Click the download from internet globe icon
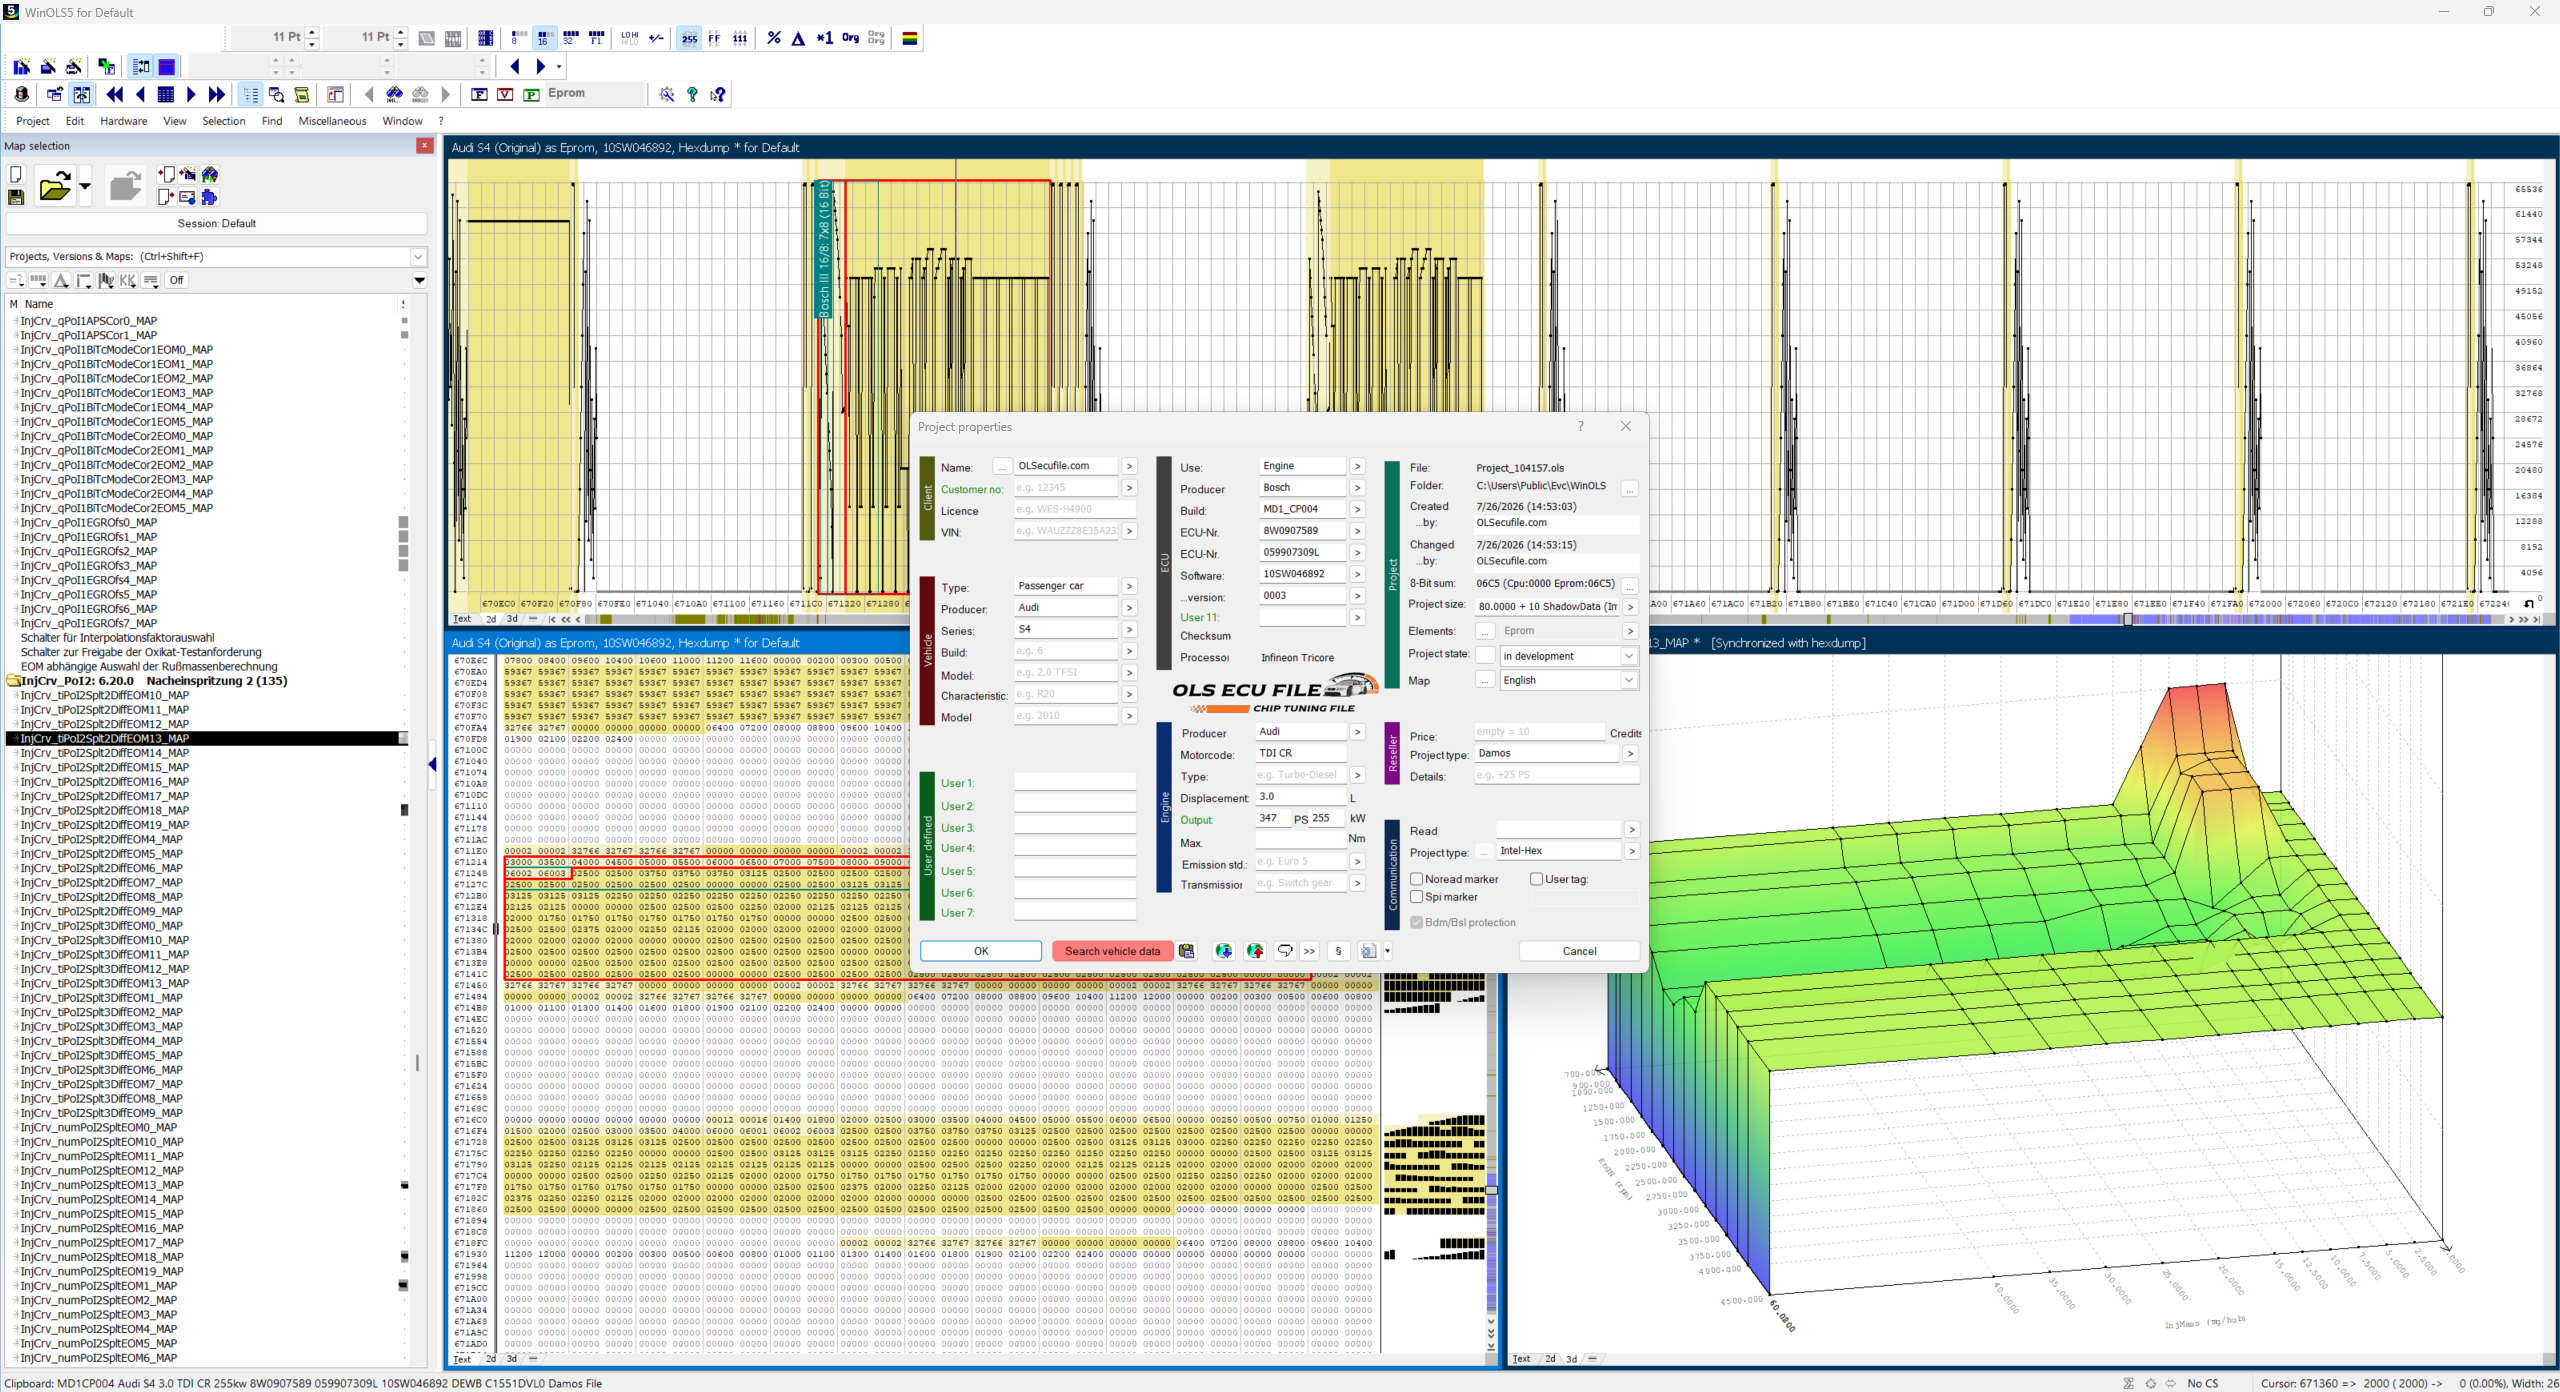 [x=1224, y=951]
